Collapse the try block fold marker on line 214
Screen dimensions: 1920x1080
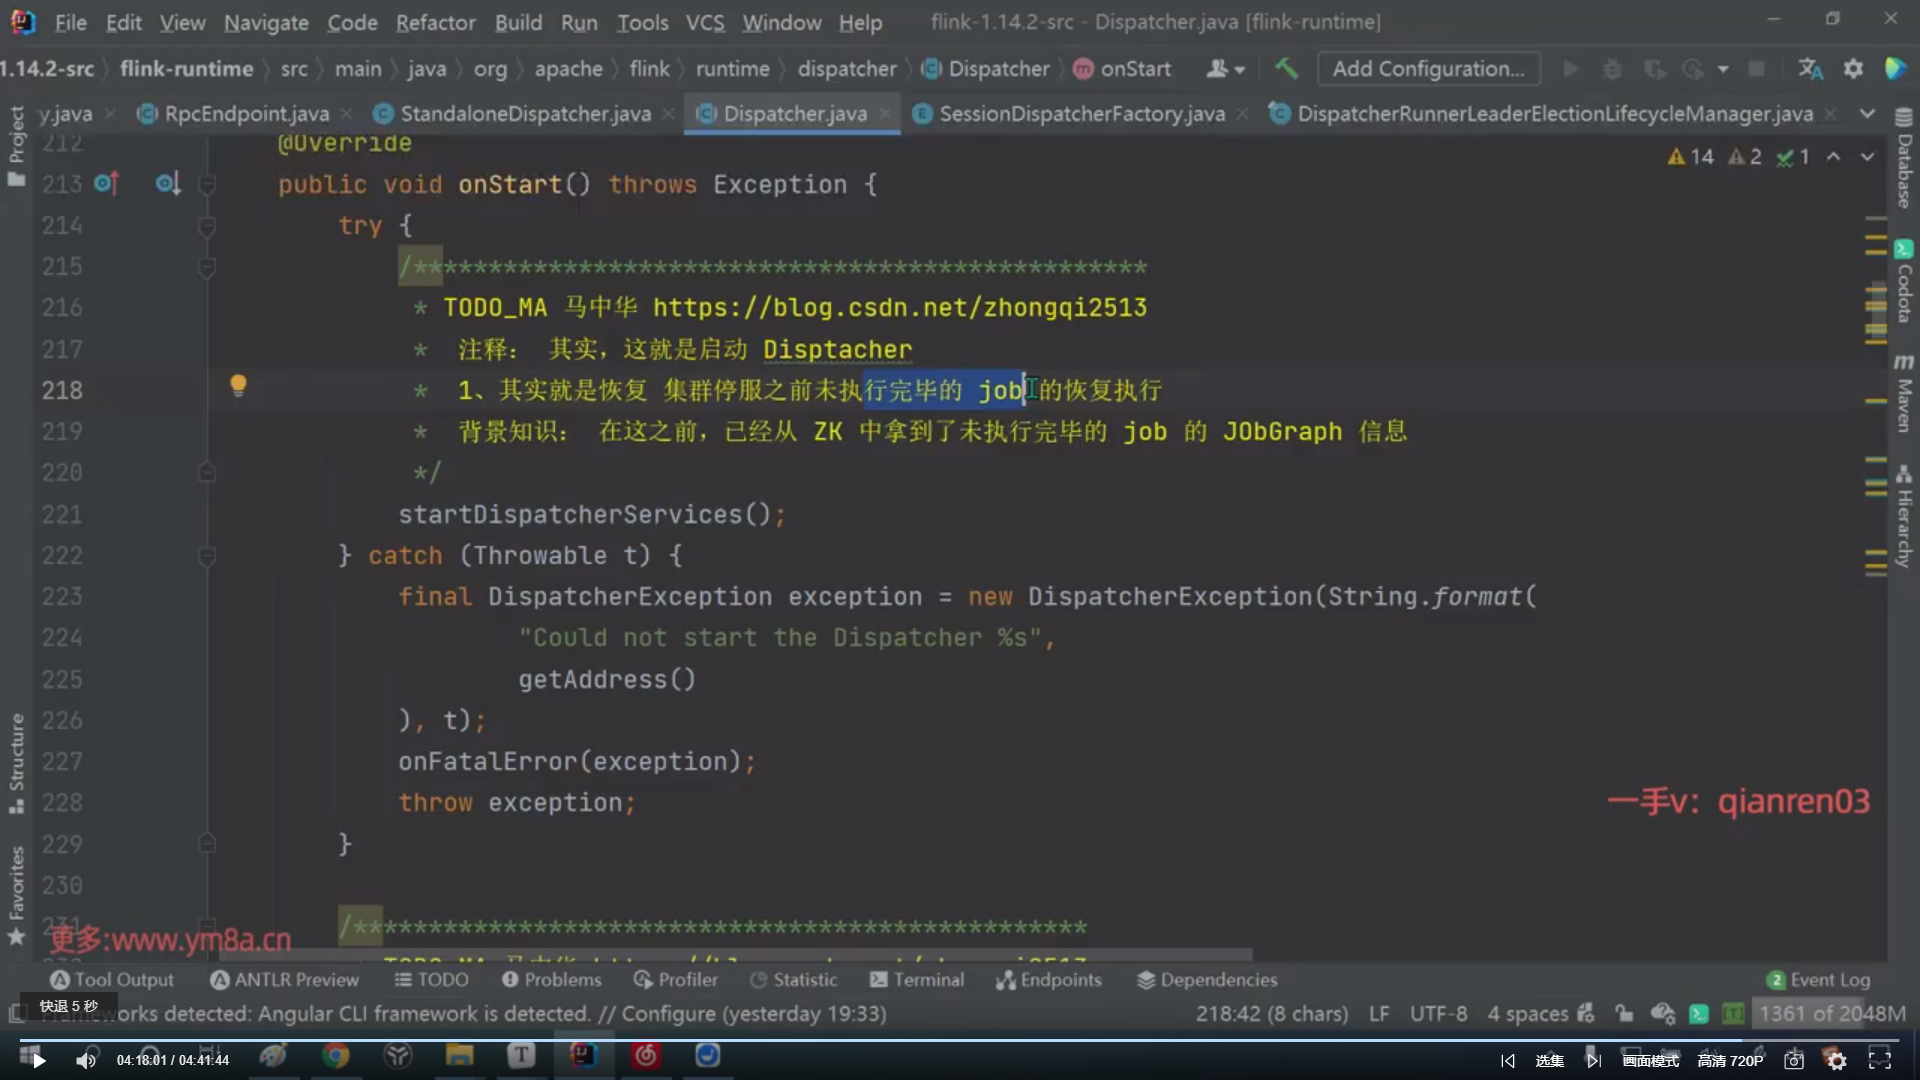[207, 226]
